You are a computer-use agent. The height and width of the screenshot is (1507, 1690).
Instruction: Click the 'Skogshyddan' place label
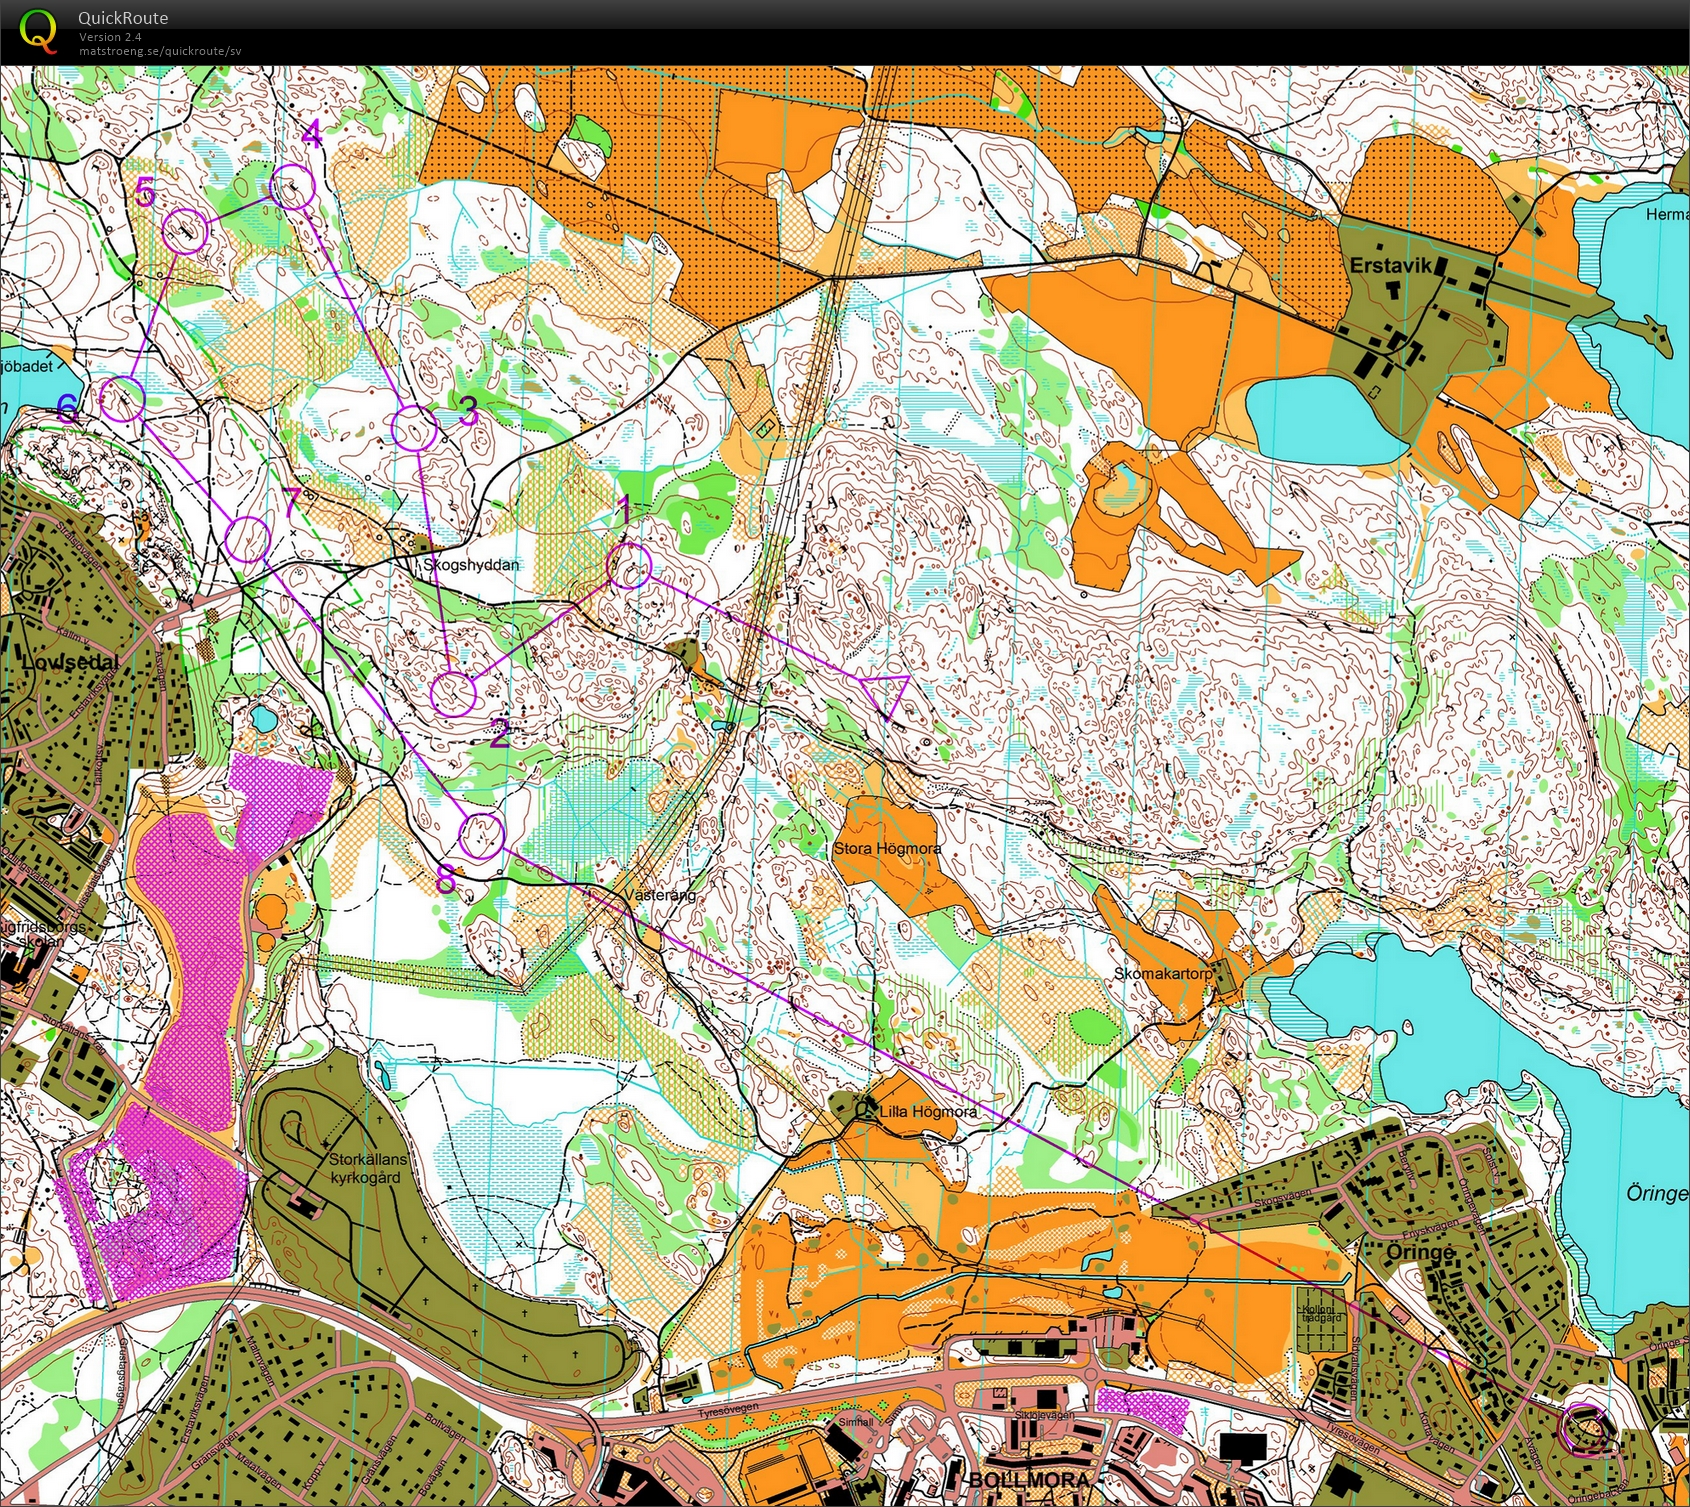pyautogui.click(x=471, y=565)
